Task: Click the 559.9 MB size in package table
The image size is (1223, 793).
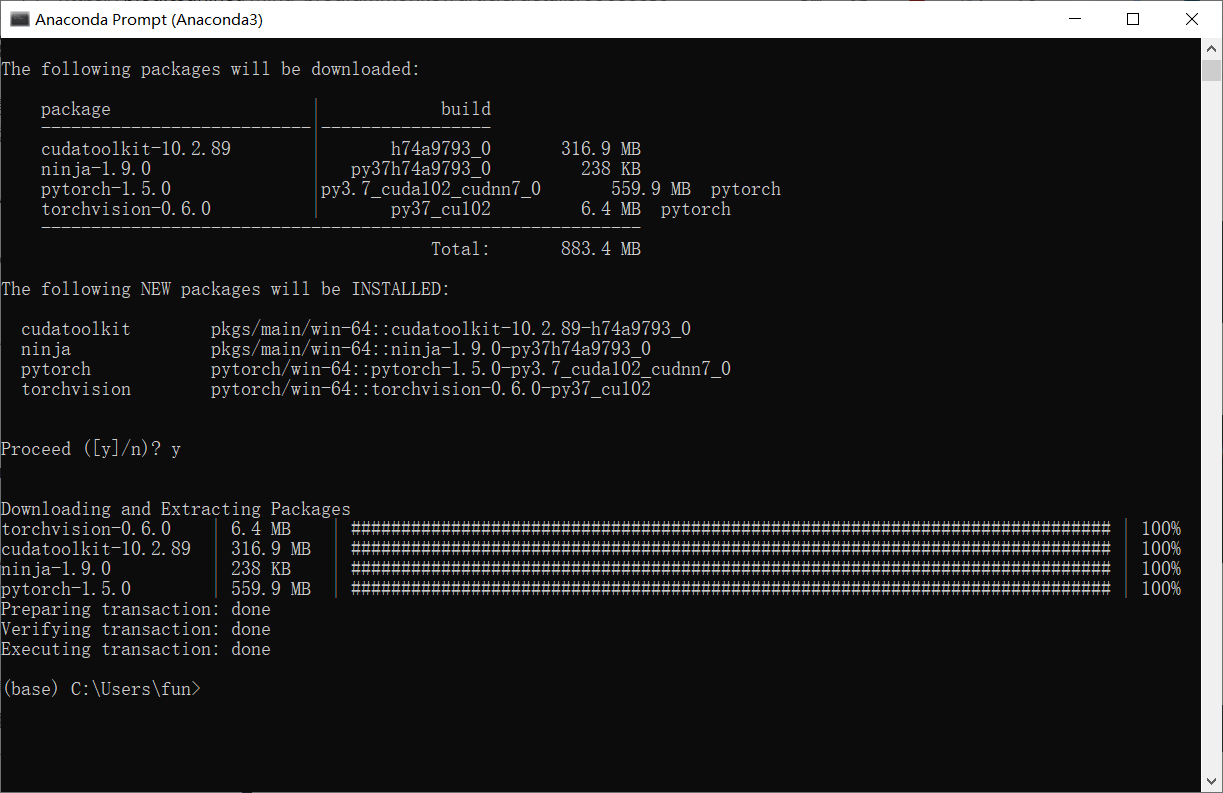Action: [x=651, y=189]
